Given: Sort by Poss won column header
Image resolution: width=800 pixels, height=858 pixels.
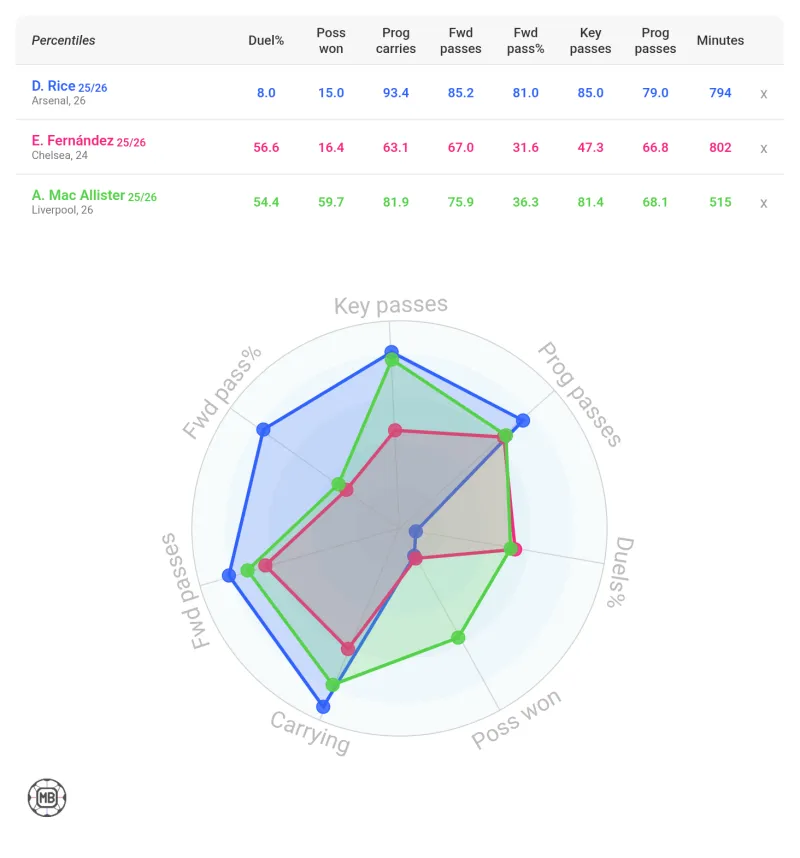Looking at the screenshot, I should pos(330,41).
